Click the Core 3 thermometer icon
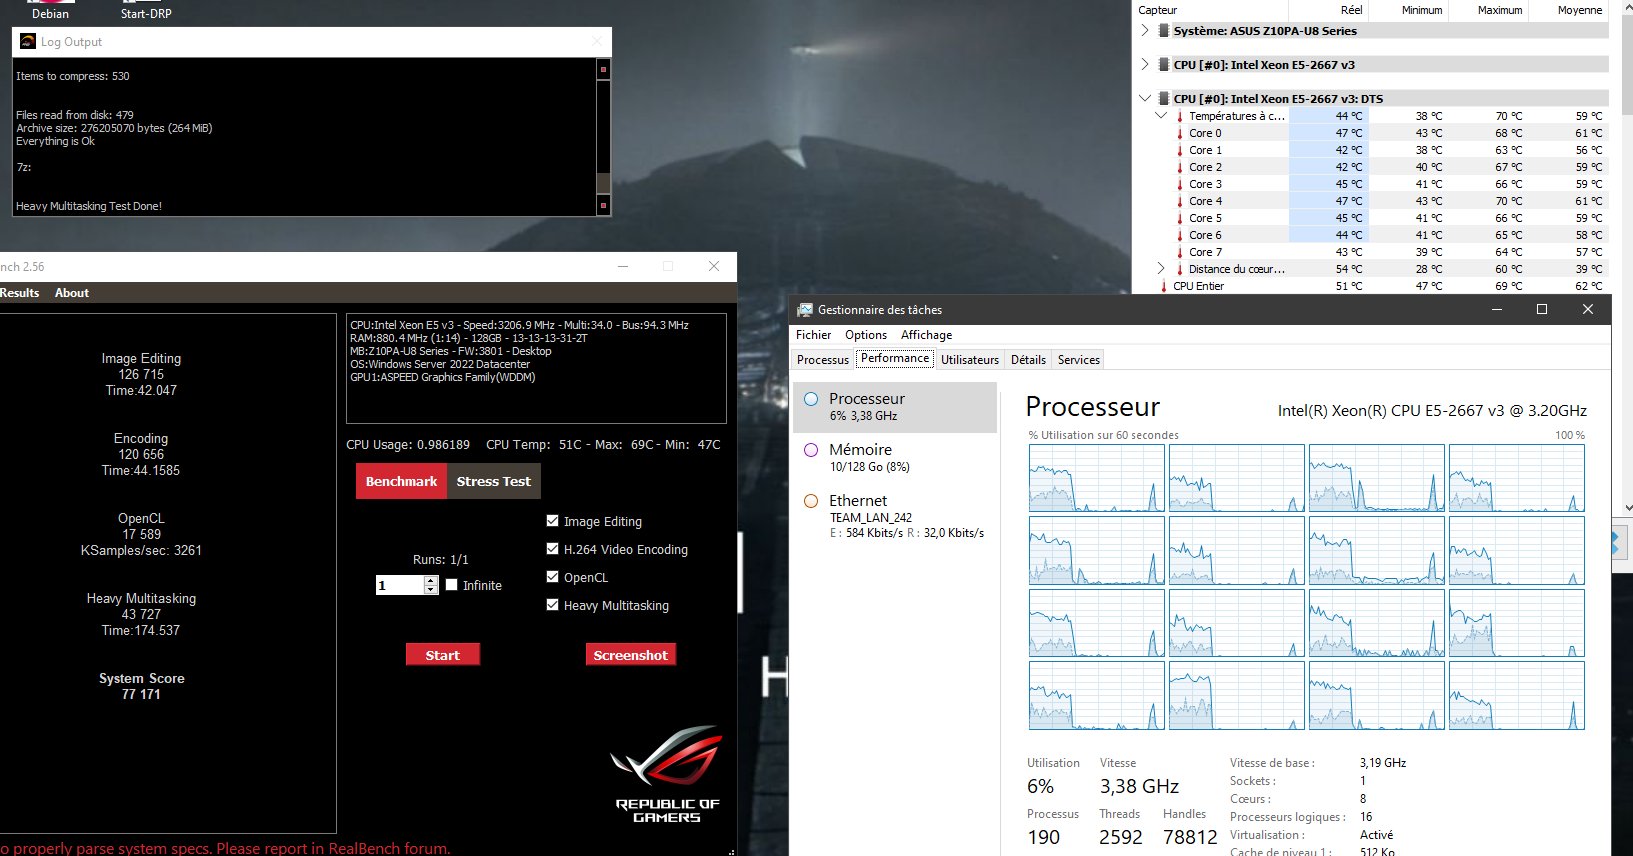Image resolution: width=1633 pixels, height=856 pixels. (1180, 184)
